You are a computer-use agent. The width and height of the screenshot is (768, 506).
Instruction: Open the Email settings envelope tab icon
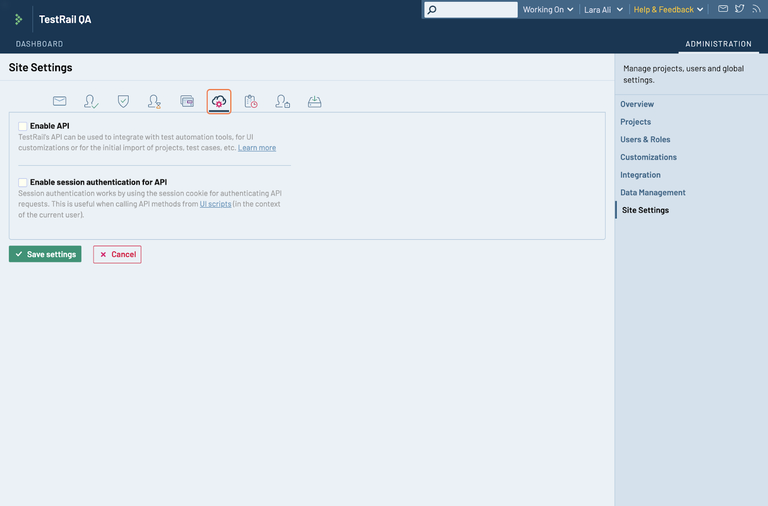(x=60, y=101)
